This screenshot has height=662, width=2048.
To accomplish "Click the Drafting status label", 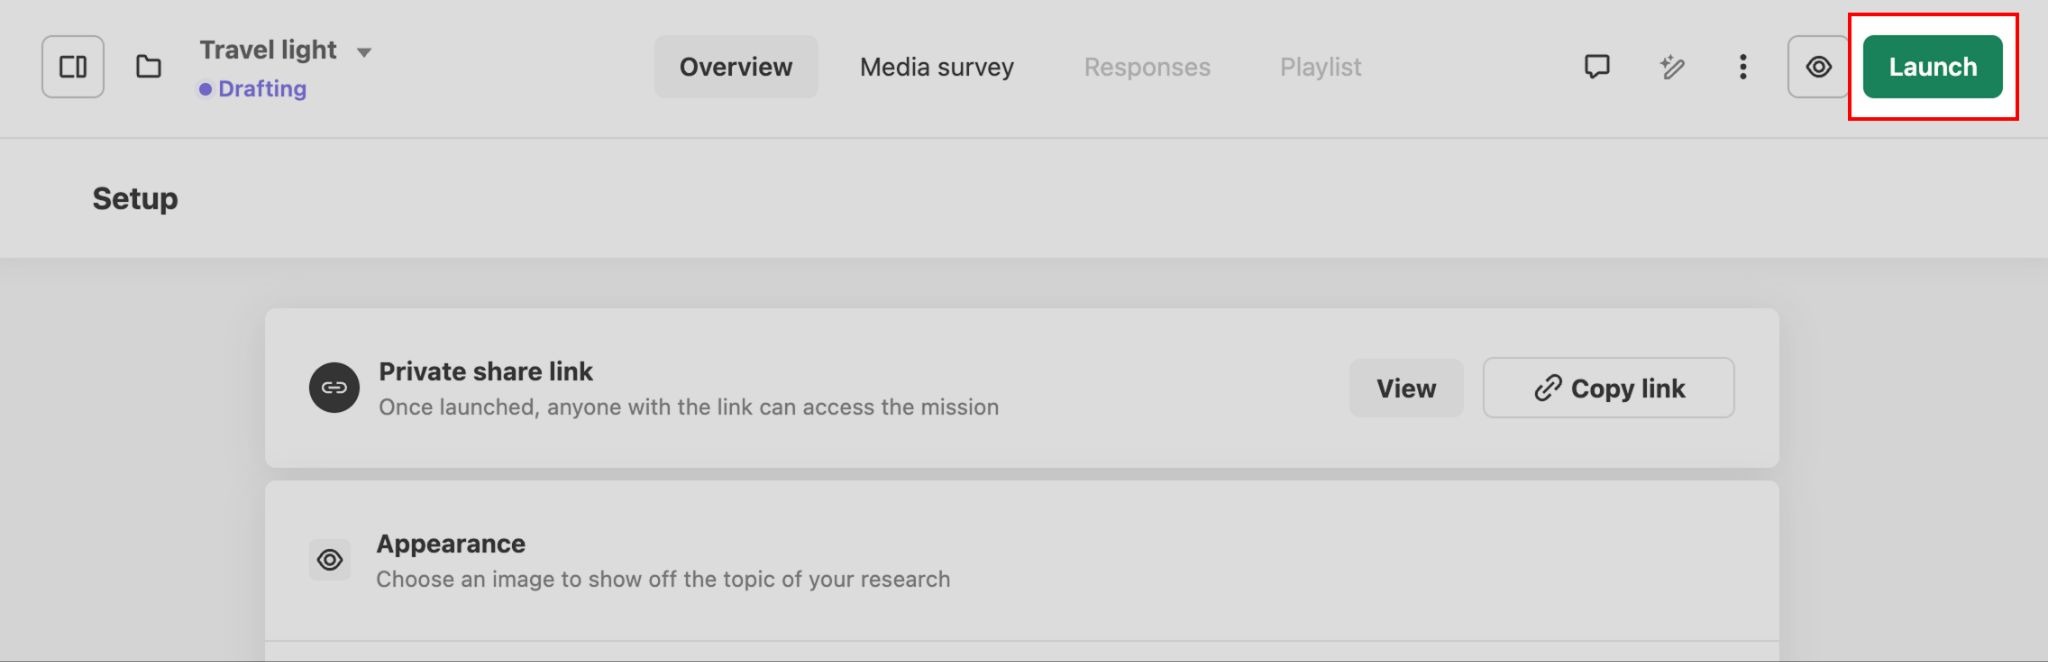I will point(262,89).
